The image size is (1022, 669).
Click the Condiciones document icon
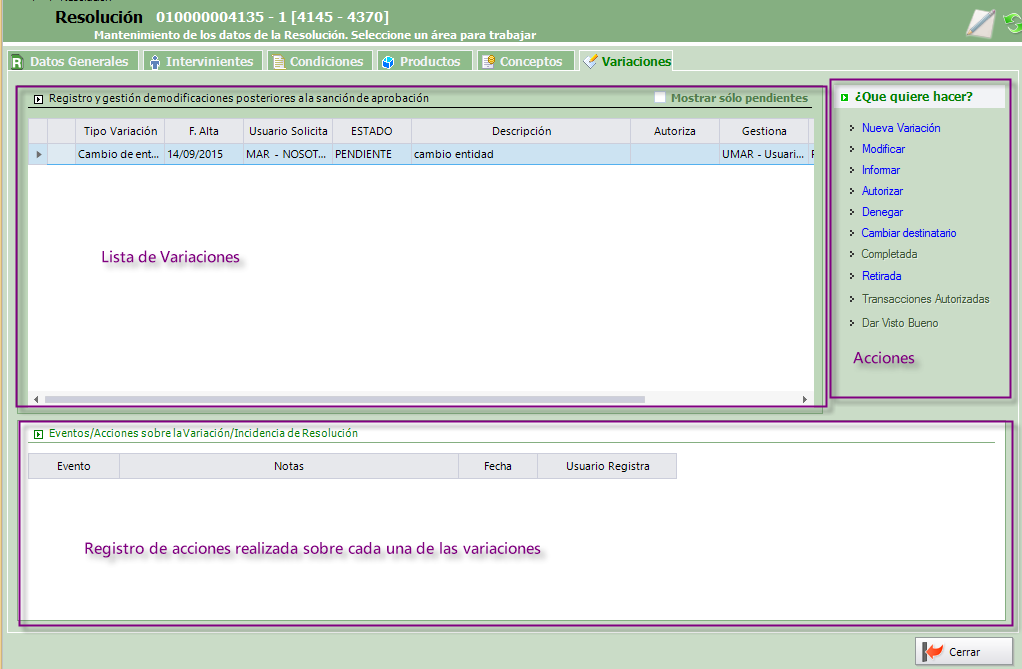click(278, 62)
